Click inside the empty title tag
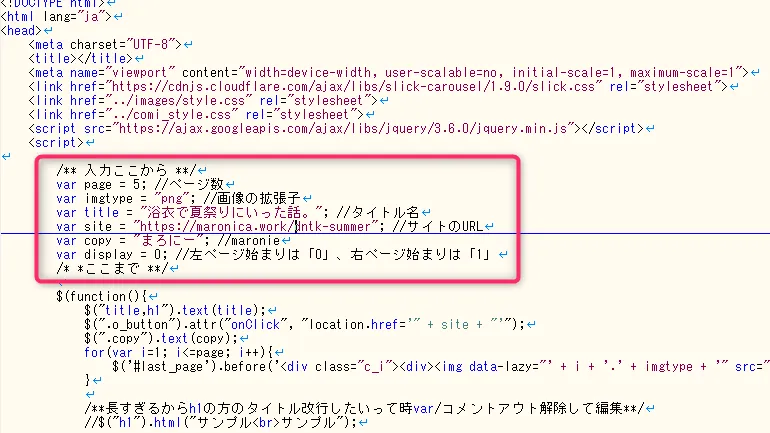 tap(68, 59)
